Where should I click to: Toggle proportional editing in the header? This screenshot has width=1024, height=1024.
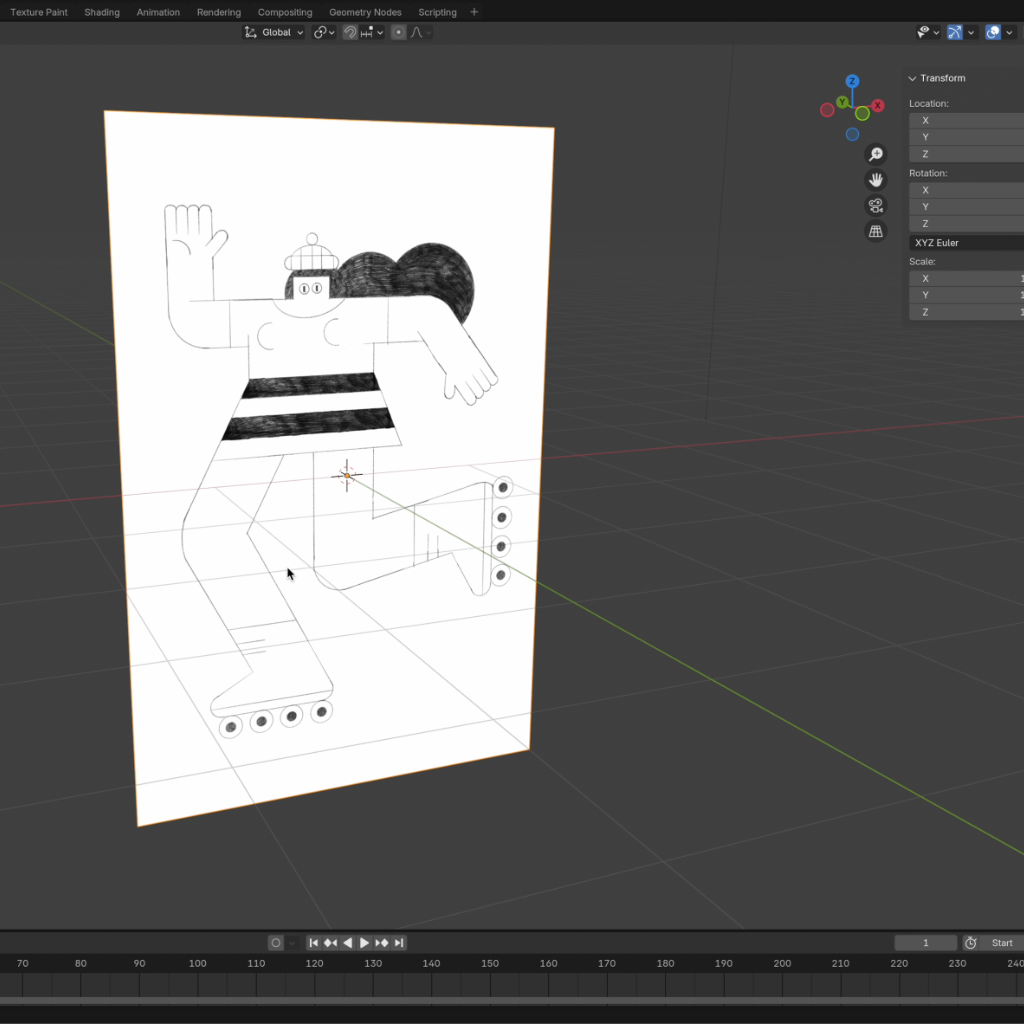point(399,32)
